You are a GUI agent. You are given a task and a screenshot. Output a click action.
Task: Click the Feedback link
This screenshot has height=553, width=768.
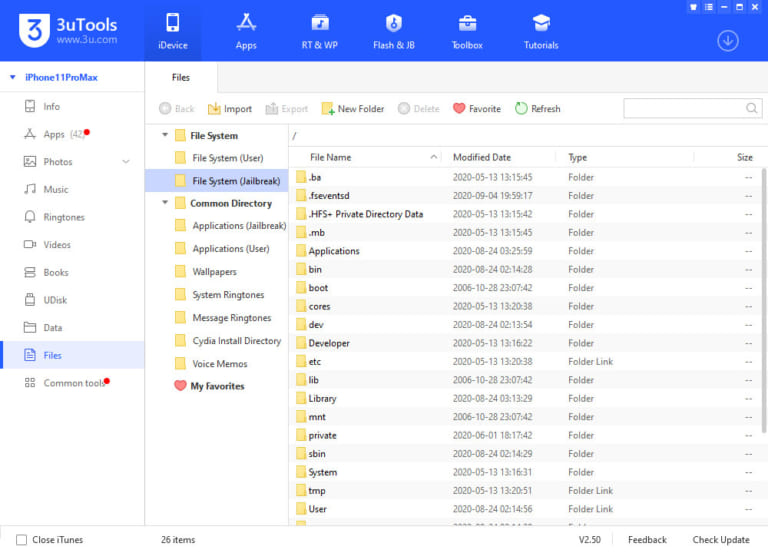647,540
